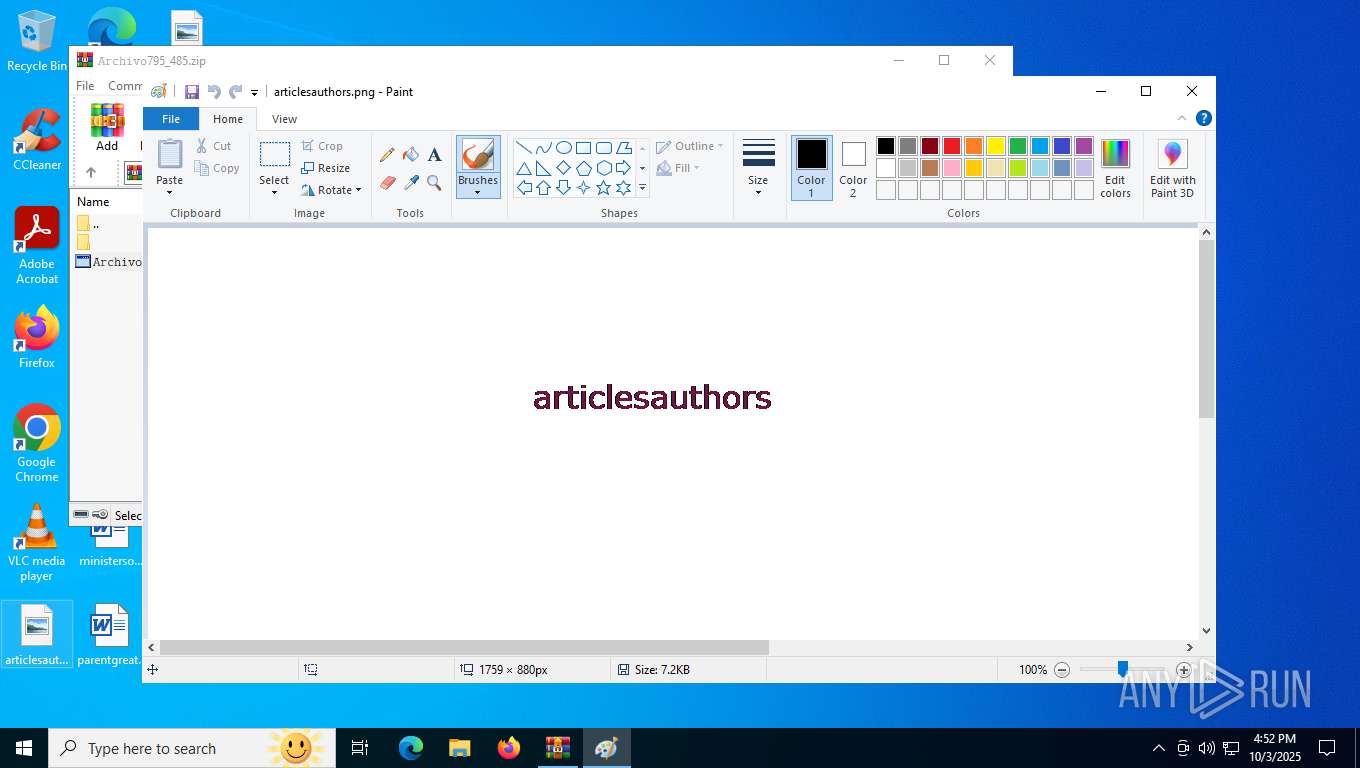Viewport: 1360px width, 768px height.
Task: Open Customize Quick Access Toolbar dropdown
Action: [255, 93]
